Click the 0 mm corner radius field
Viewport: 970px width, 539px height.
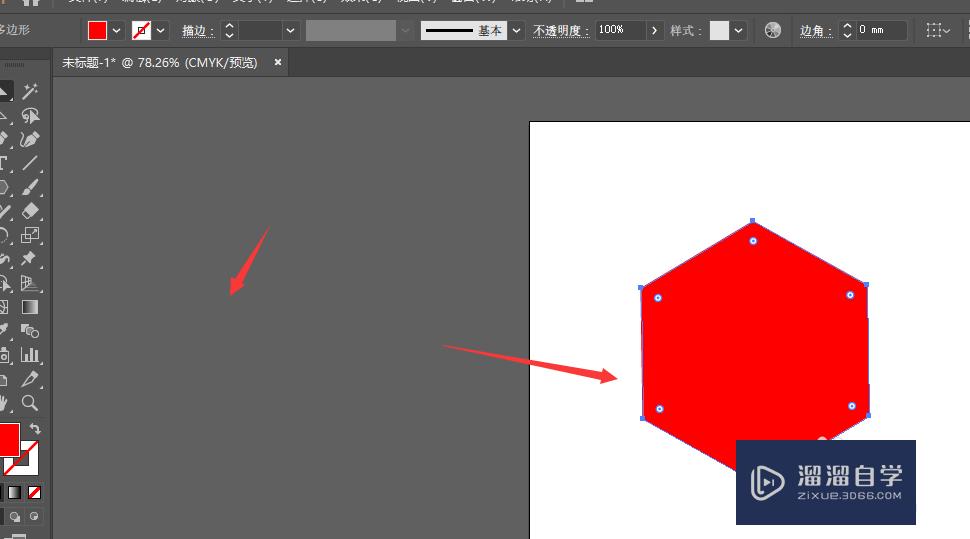[882, 30]
